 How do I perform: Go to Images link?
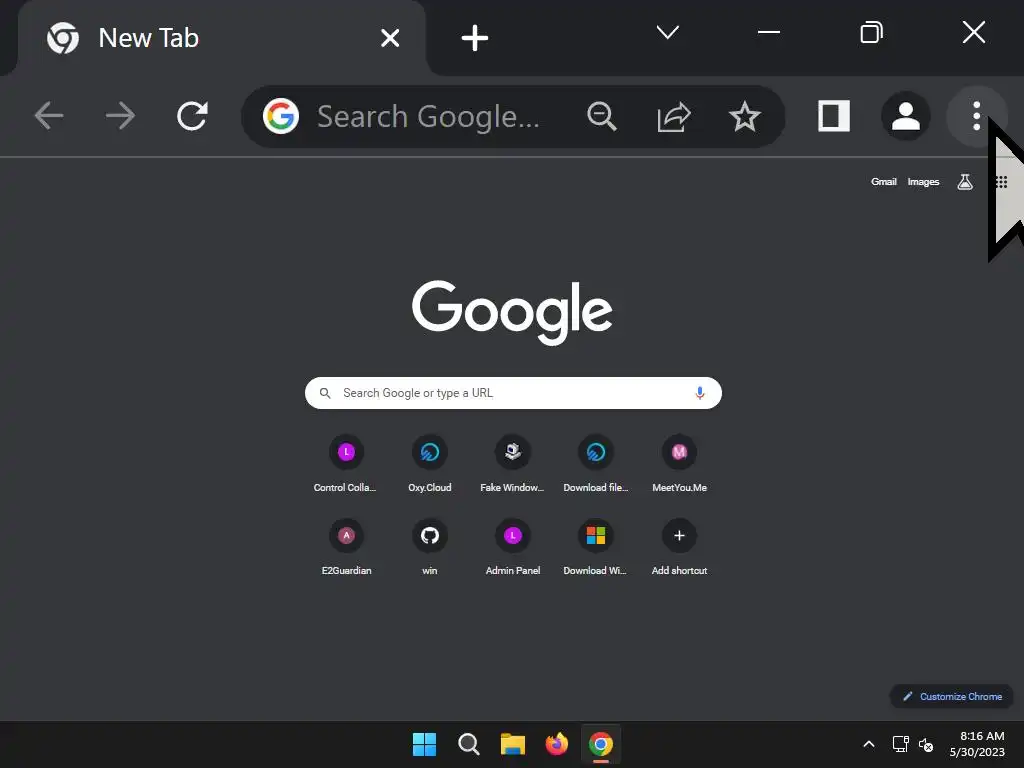(x=923, y=182)
